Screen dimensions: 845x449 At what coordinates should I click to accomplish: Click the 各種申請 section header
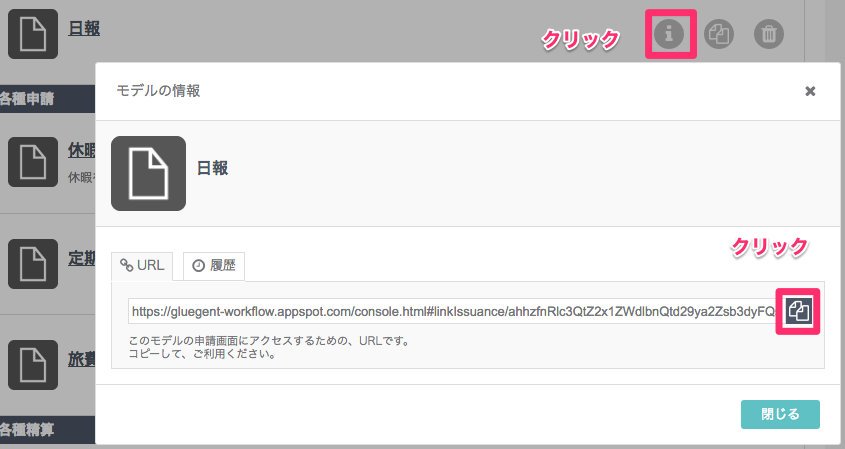[x=47, y=99]
